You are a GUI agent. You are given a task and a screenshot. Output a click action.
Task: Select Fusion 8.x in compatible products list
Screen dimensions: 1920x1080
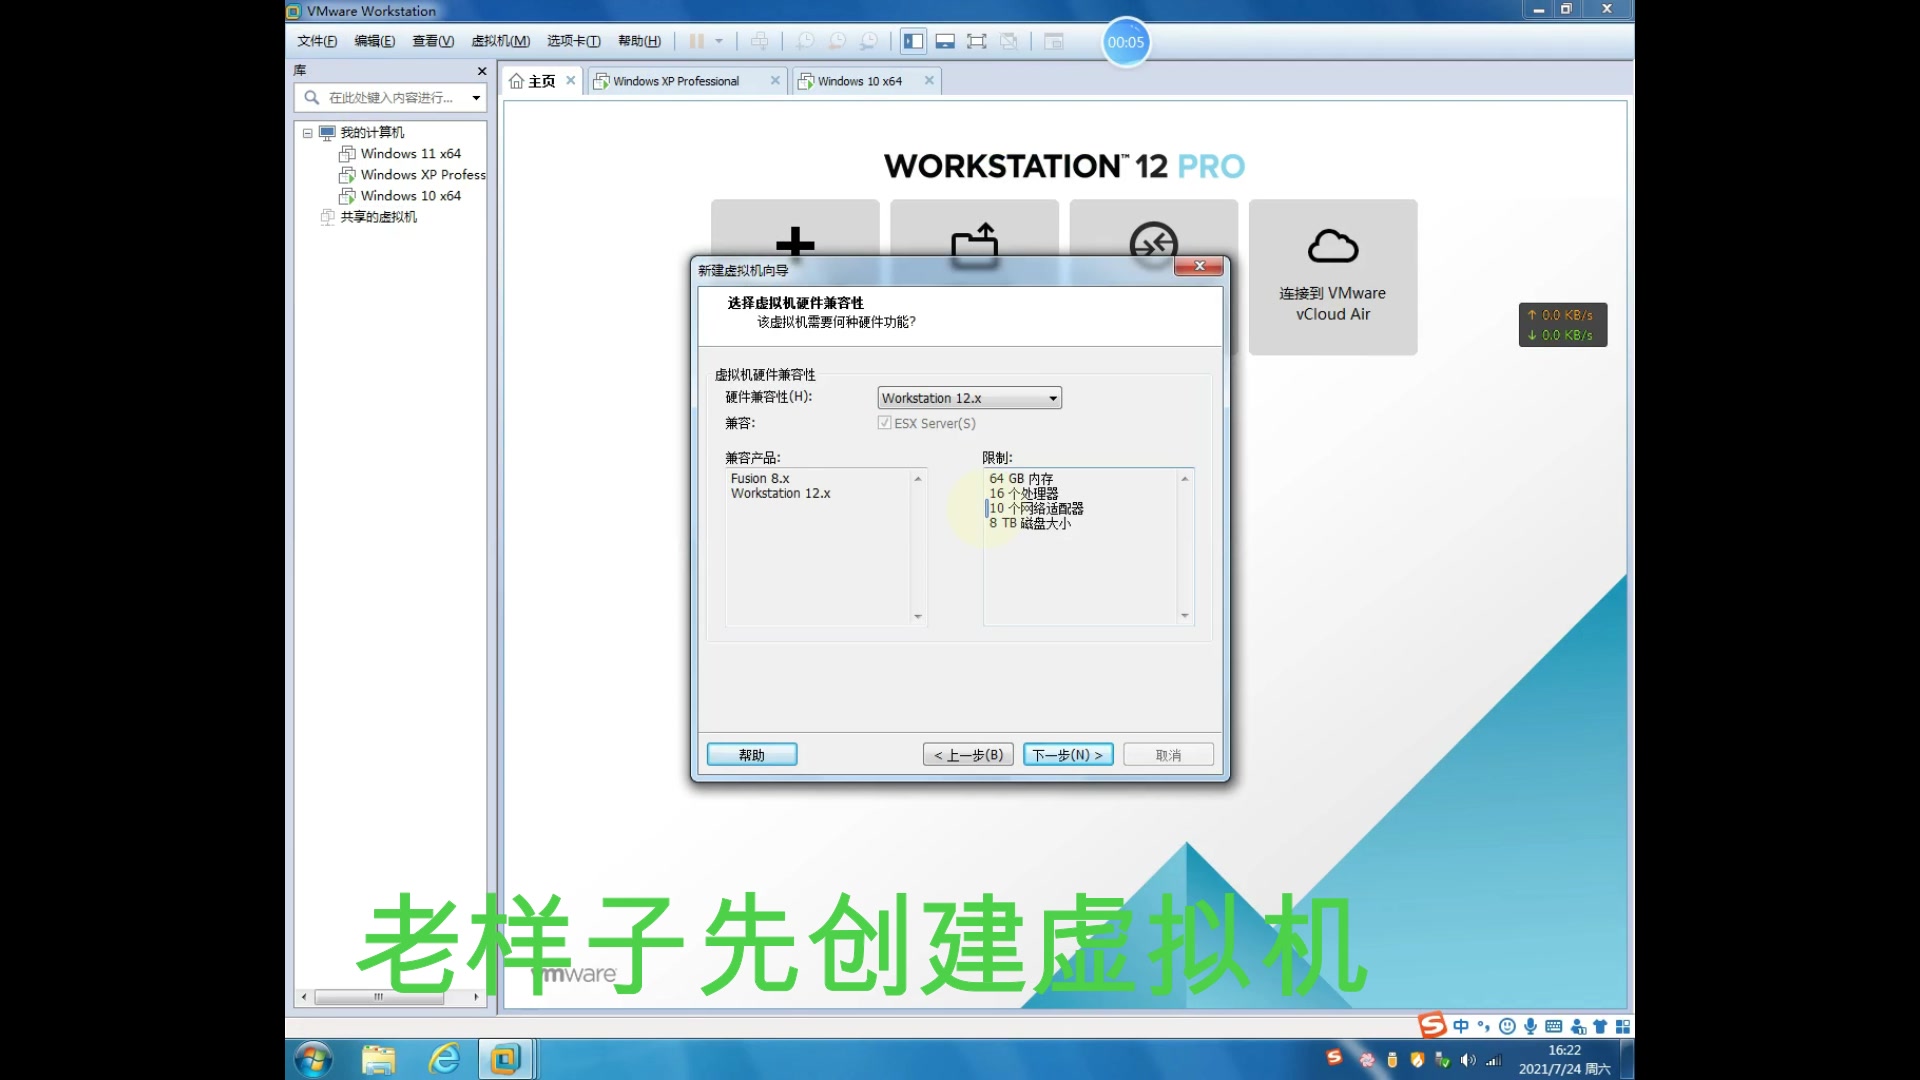tap(758, 477)
